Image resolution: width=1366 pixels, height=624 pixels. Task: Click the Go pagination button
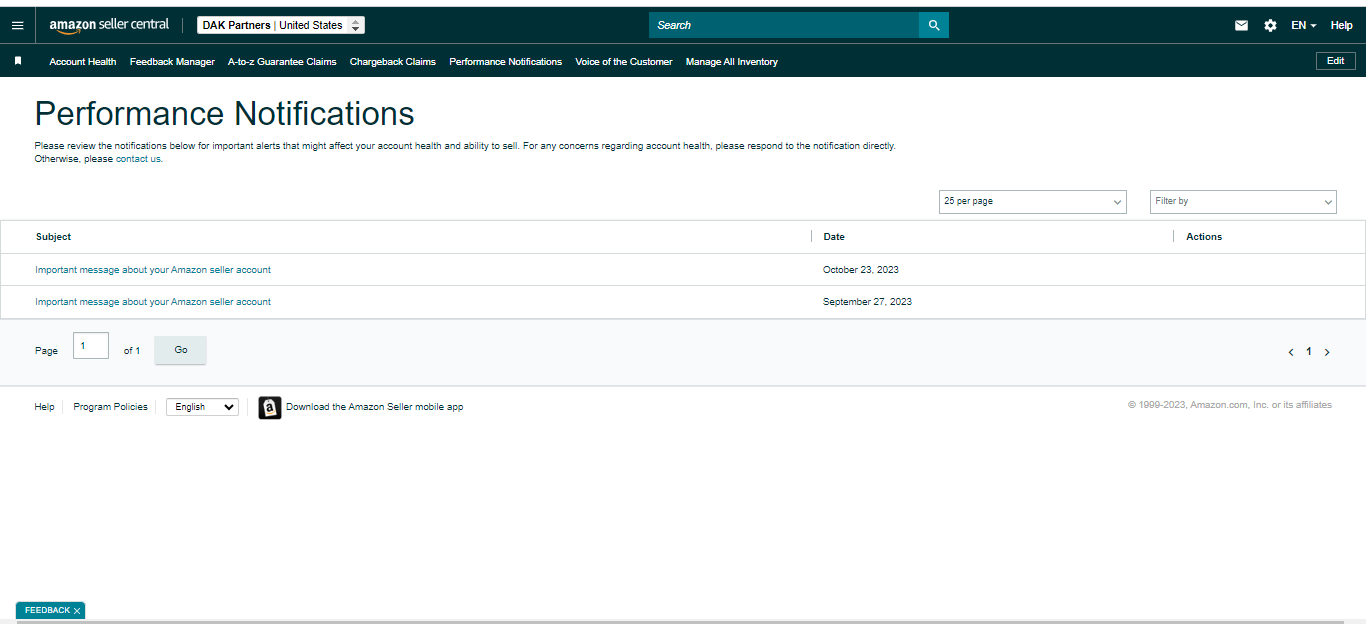[181, 350]
